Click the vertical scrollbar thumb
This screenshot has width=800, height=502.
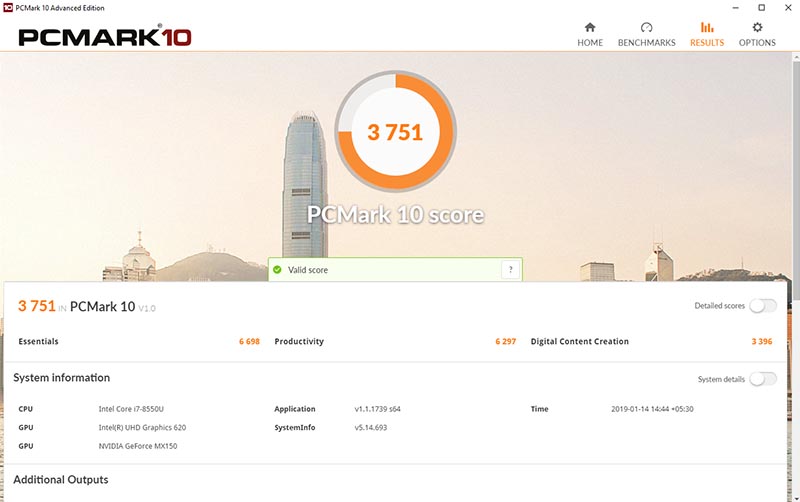(796, 179)
